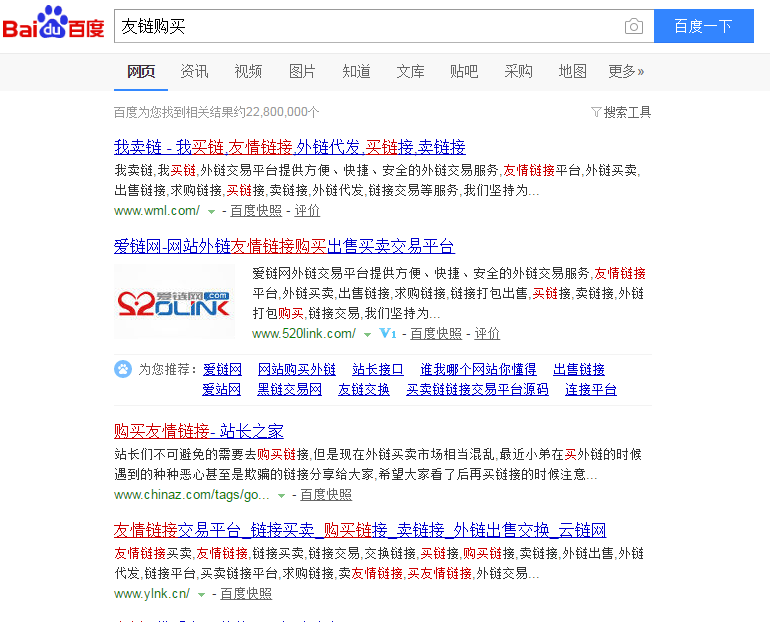Select the 网页 tab

coord(141,72)
